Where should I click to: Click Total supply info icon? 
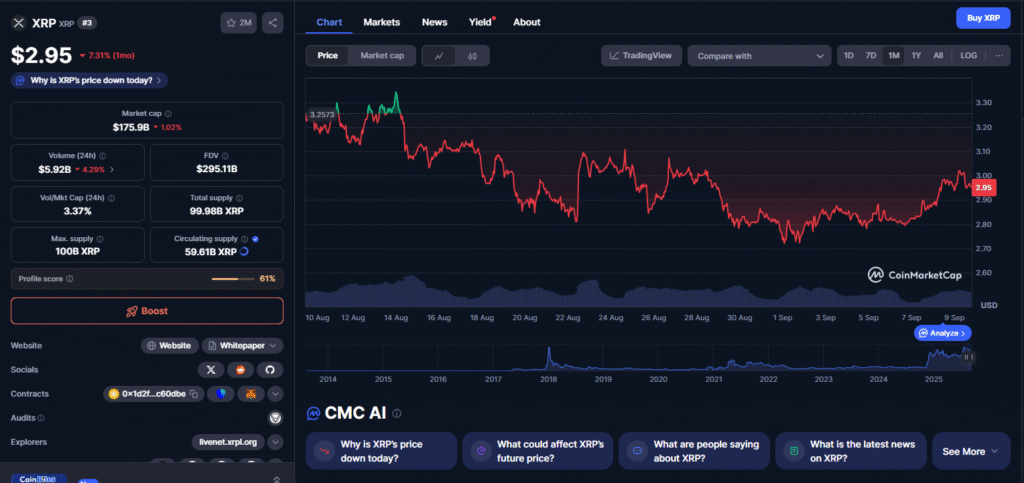(x=240, y=198)
